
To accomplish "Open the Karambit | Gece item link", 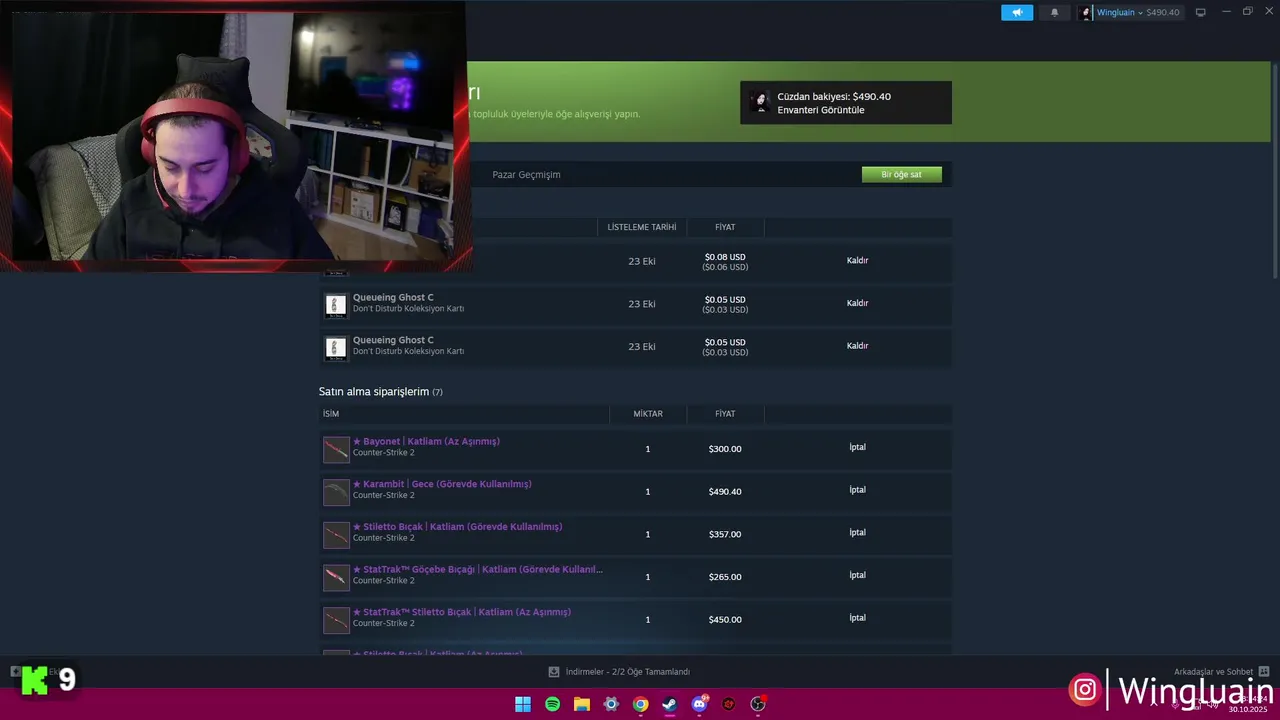I will point(442,484).
